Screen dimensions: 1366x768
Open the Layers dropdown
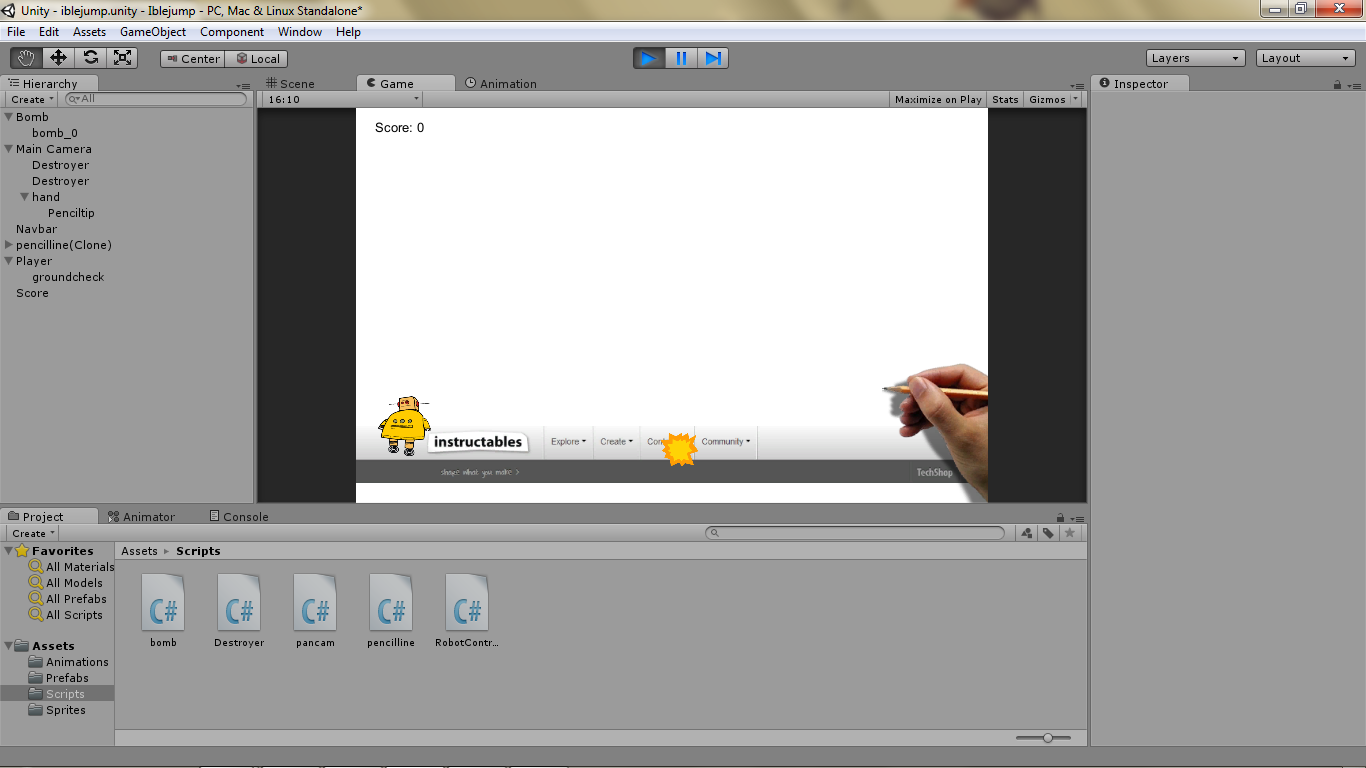pos(1196,58)
